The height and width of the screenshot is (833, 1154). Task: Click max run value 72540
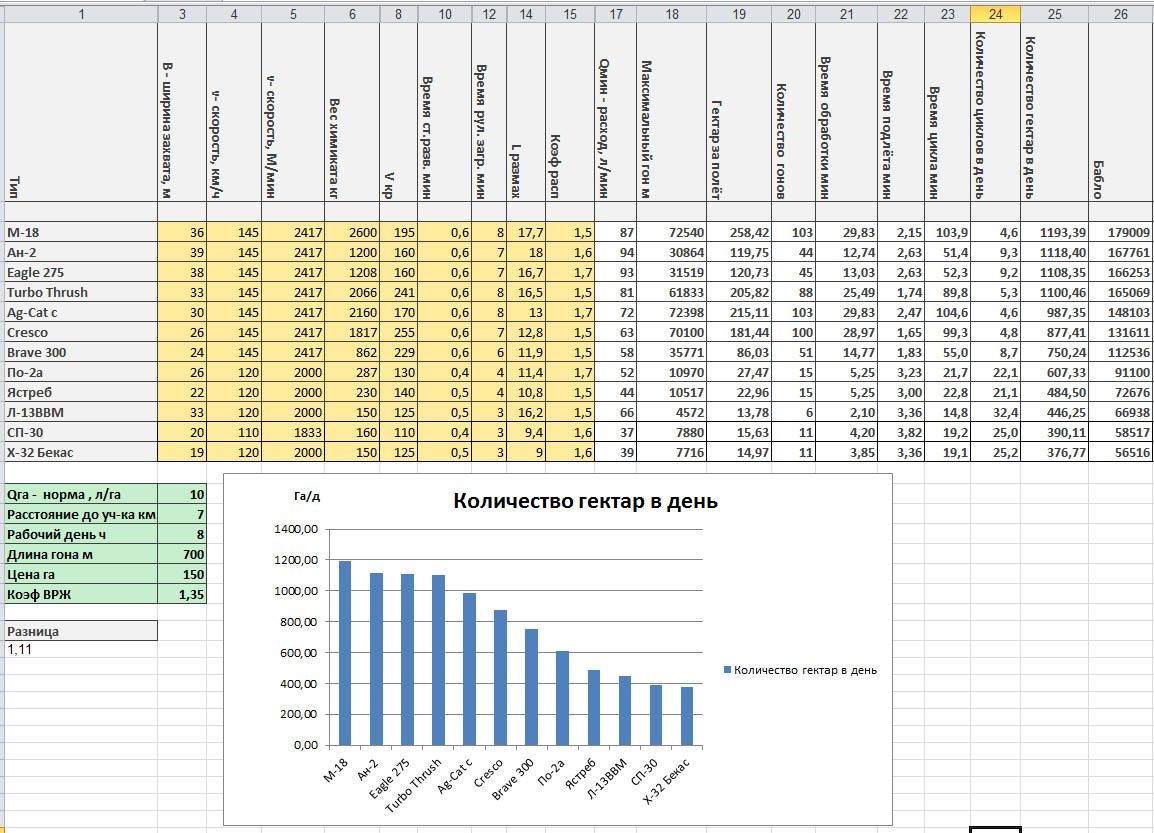[x=671, y=233]
